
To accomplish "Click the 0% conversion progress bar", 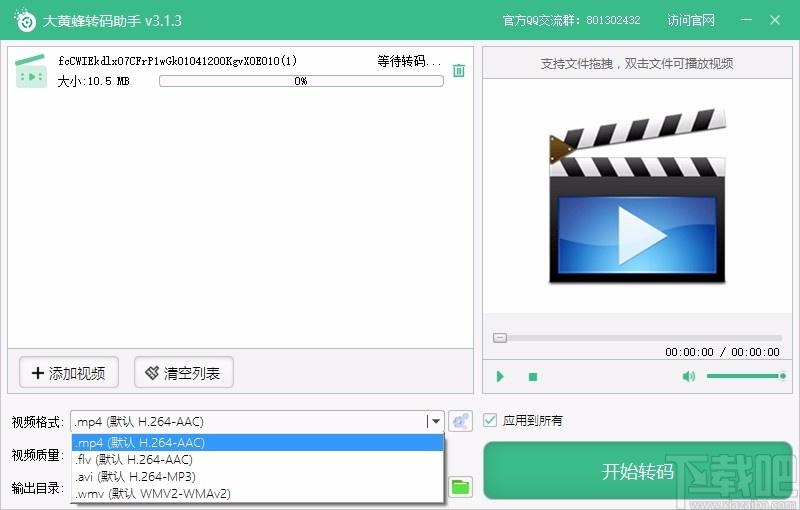I will (x=301, y=81).
